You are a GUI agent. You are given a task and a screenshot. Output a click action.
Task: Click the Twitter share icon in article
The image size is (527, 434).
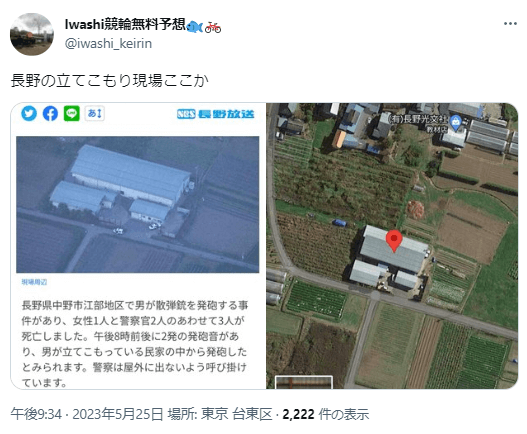click(x=29, y=113)
